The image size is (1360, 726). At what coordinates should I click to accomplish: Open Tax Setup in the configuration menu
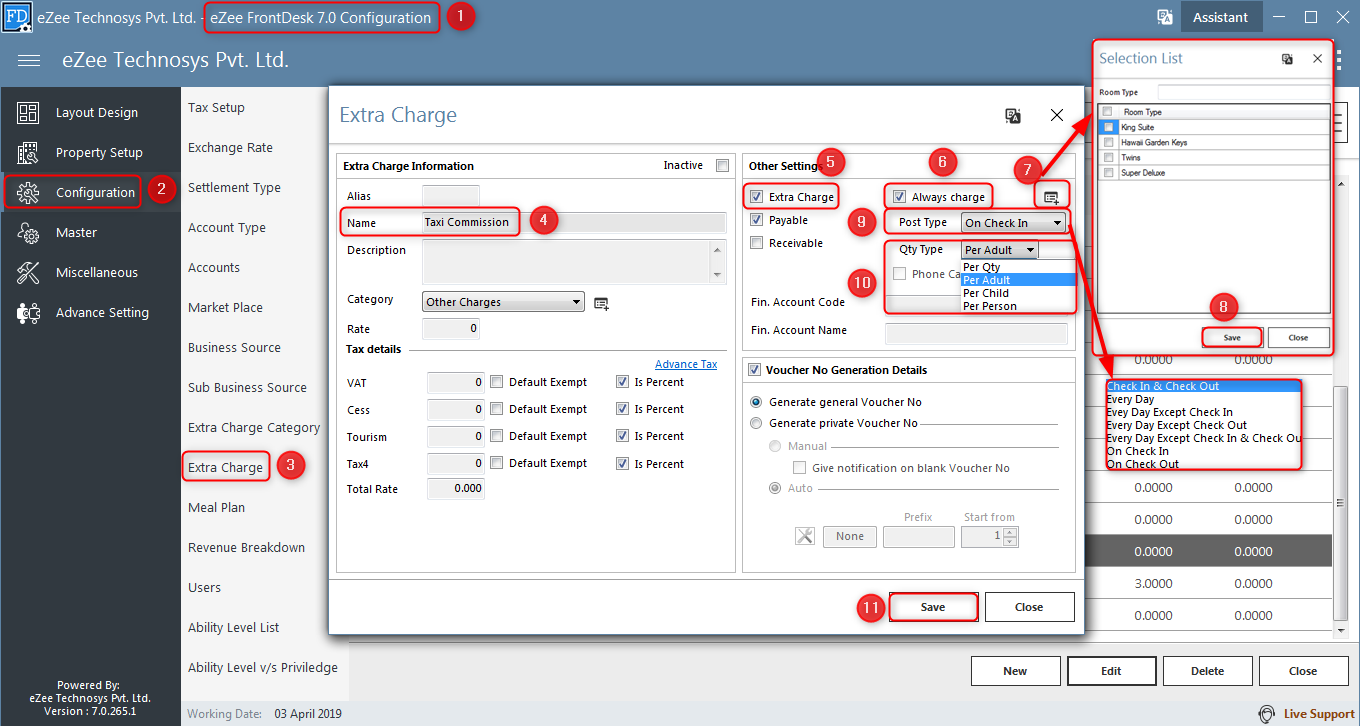(x=216, y=108)
